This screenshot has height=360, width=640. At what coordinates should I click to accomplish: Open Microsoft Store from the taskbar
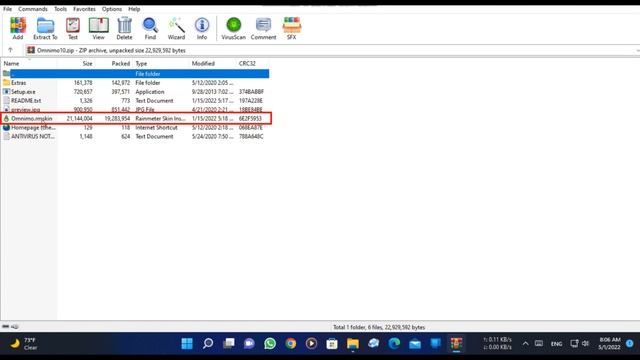[x=332, y=344]
